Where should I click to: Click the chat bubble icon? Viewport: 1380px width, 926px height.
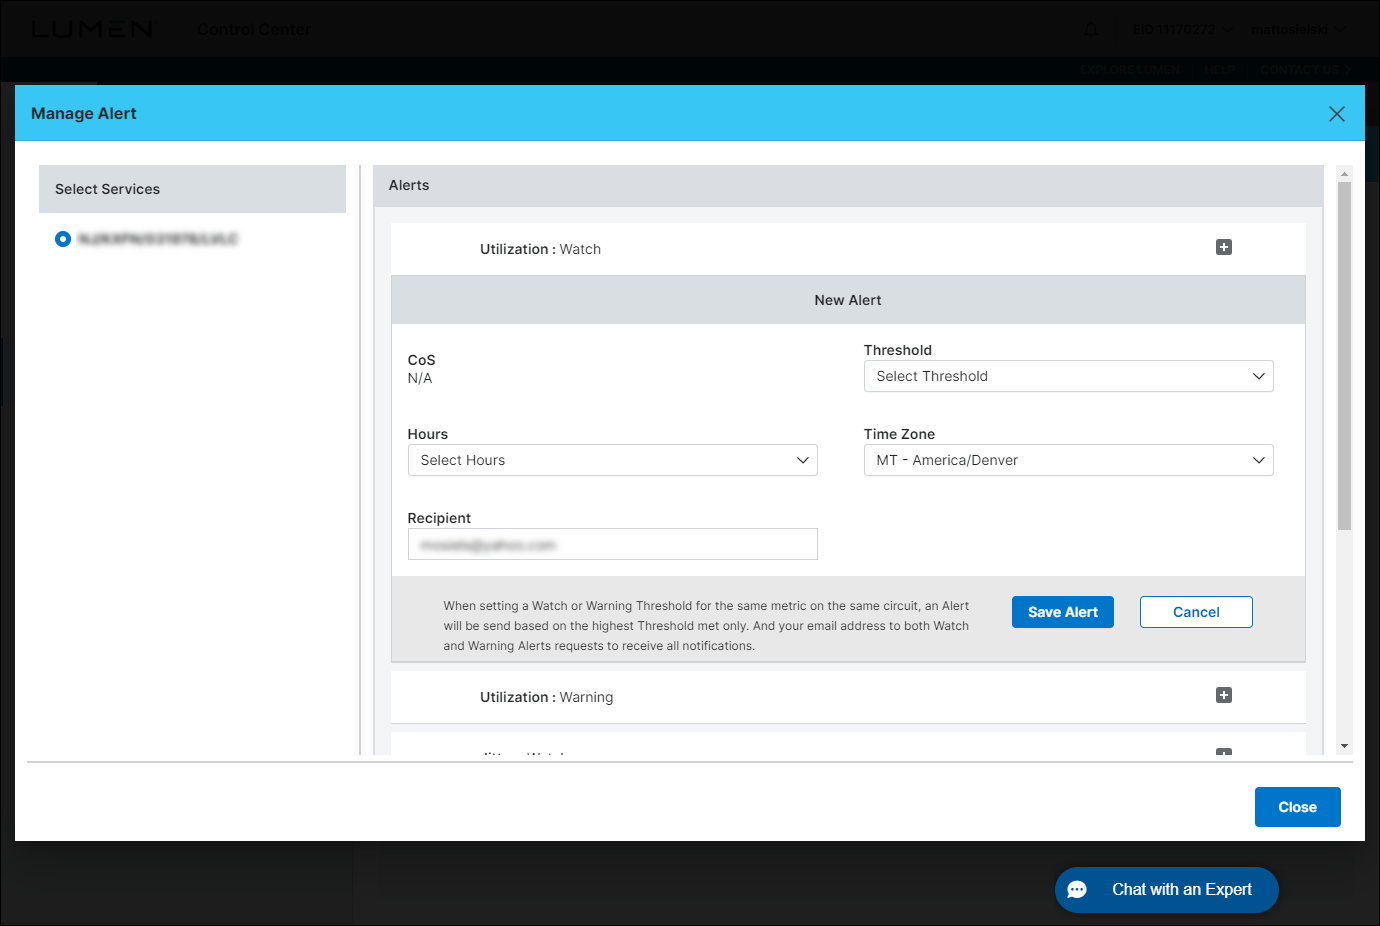coord(1077,890)
